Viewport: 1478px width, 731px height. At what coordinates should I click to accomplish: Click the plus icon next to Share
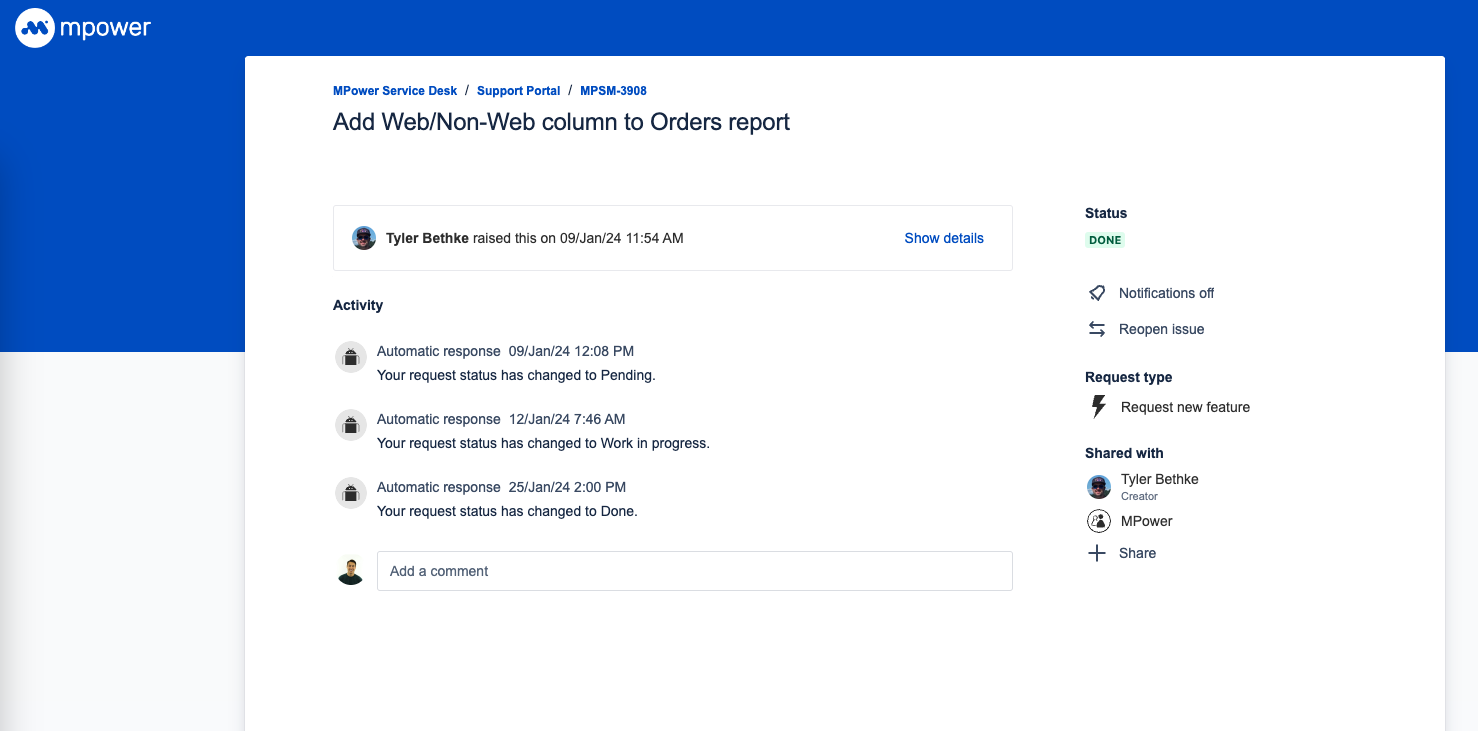pos(1097,553)
